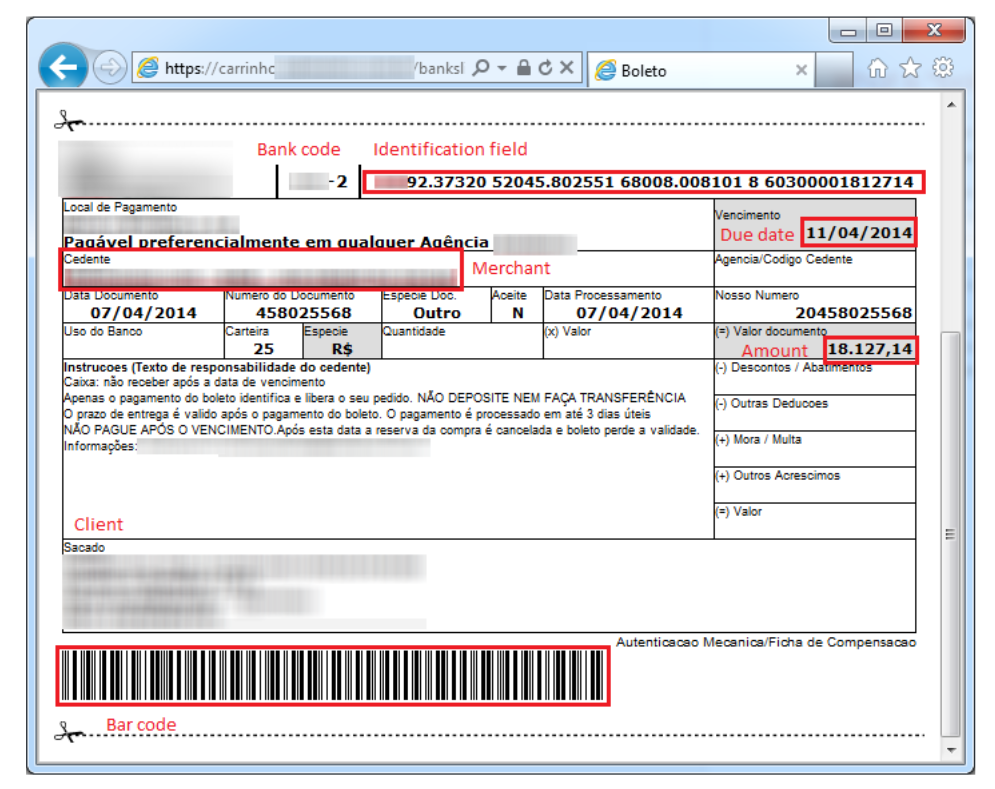Viewport: 995px width, 789px height.
Task: Click Especie value R$
Action: coord(342,349)
